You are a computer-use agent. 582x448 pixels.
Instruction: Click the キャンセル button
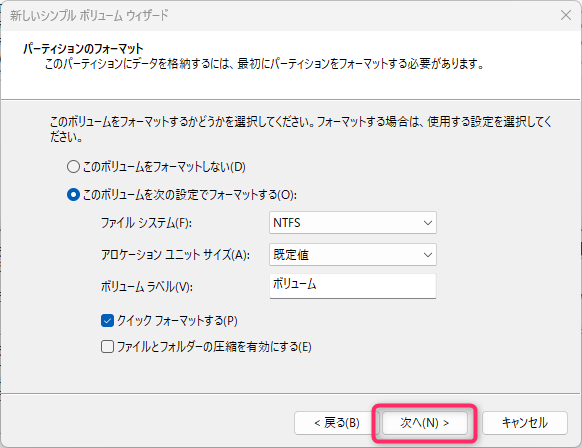click(525, 423)
